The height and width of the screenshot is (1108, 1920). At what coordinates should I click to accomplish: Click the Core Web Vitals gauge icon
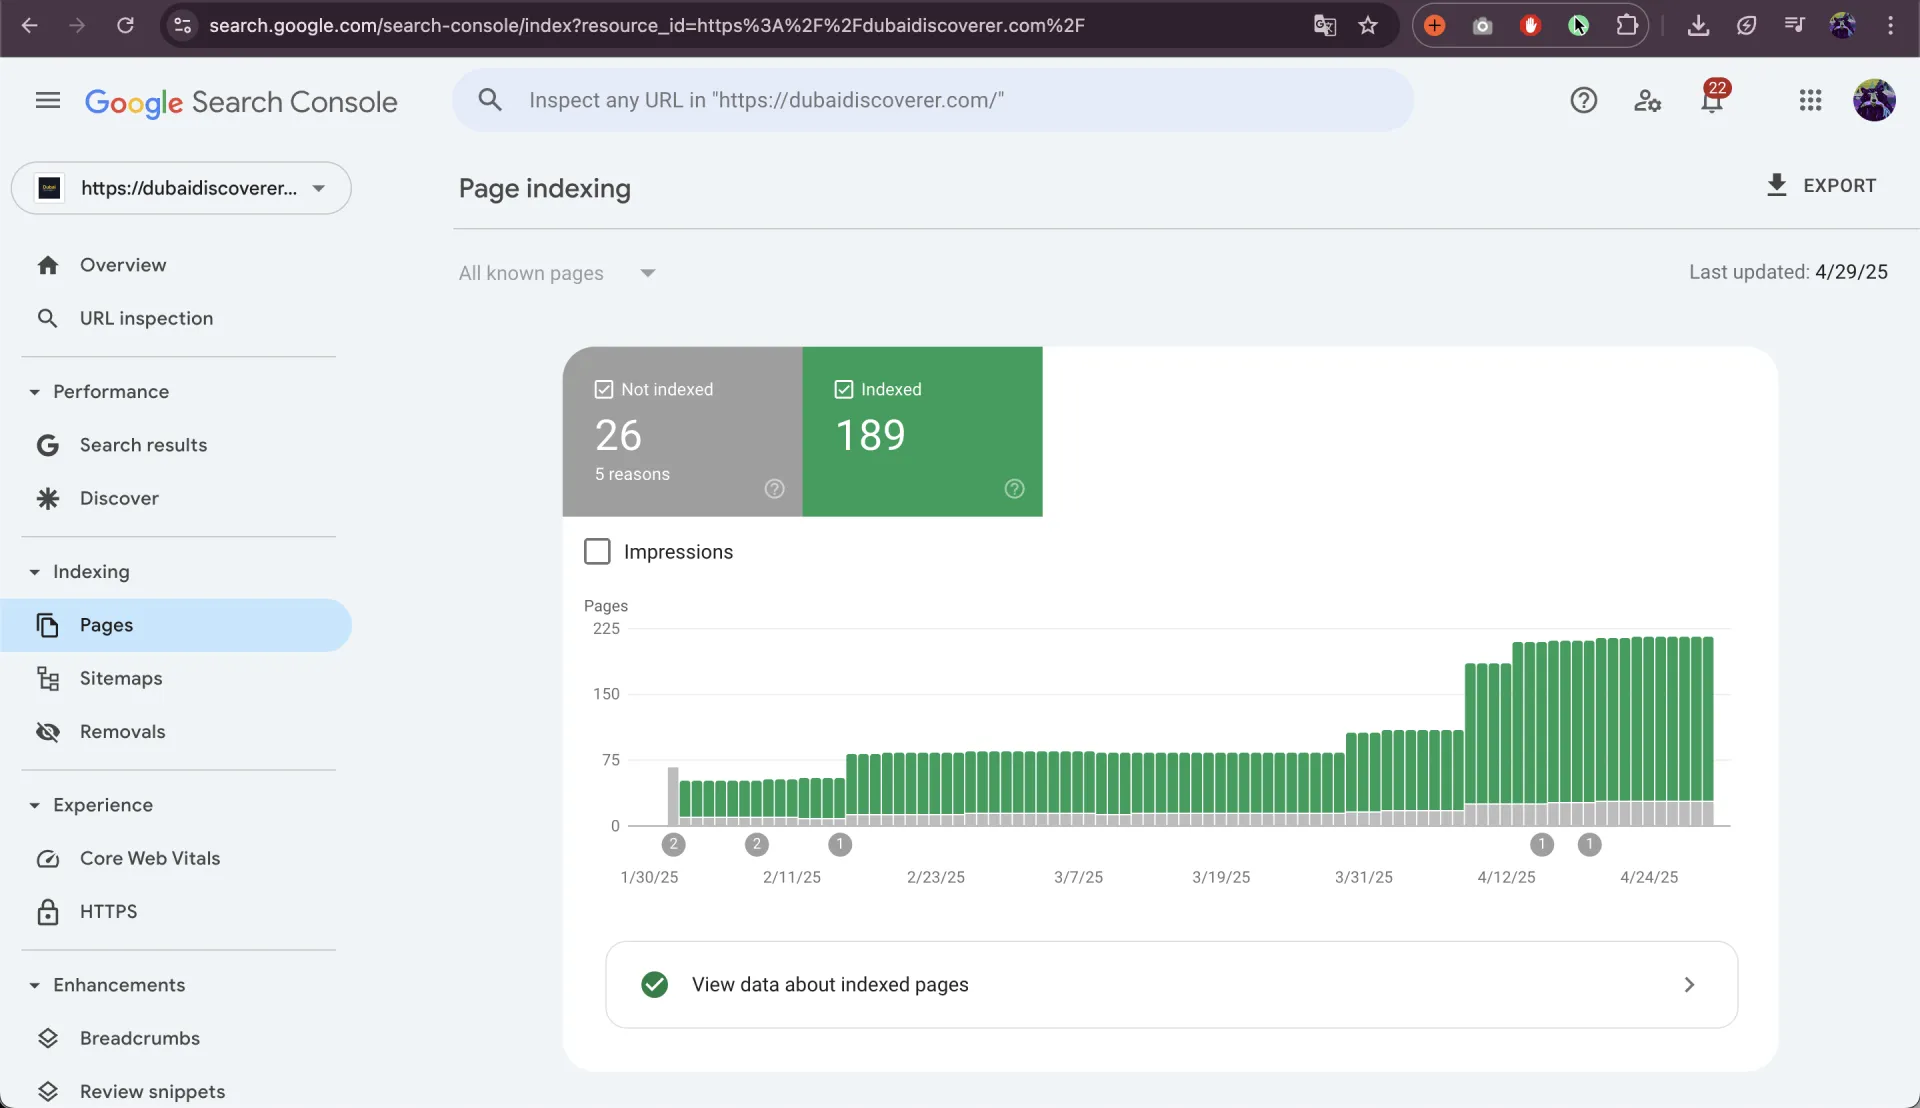(47, 859)
